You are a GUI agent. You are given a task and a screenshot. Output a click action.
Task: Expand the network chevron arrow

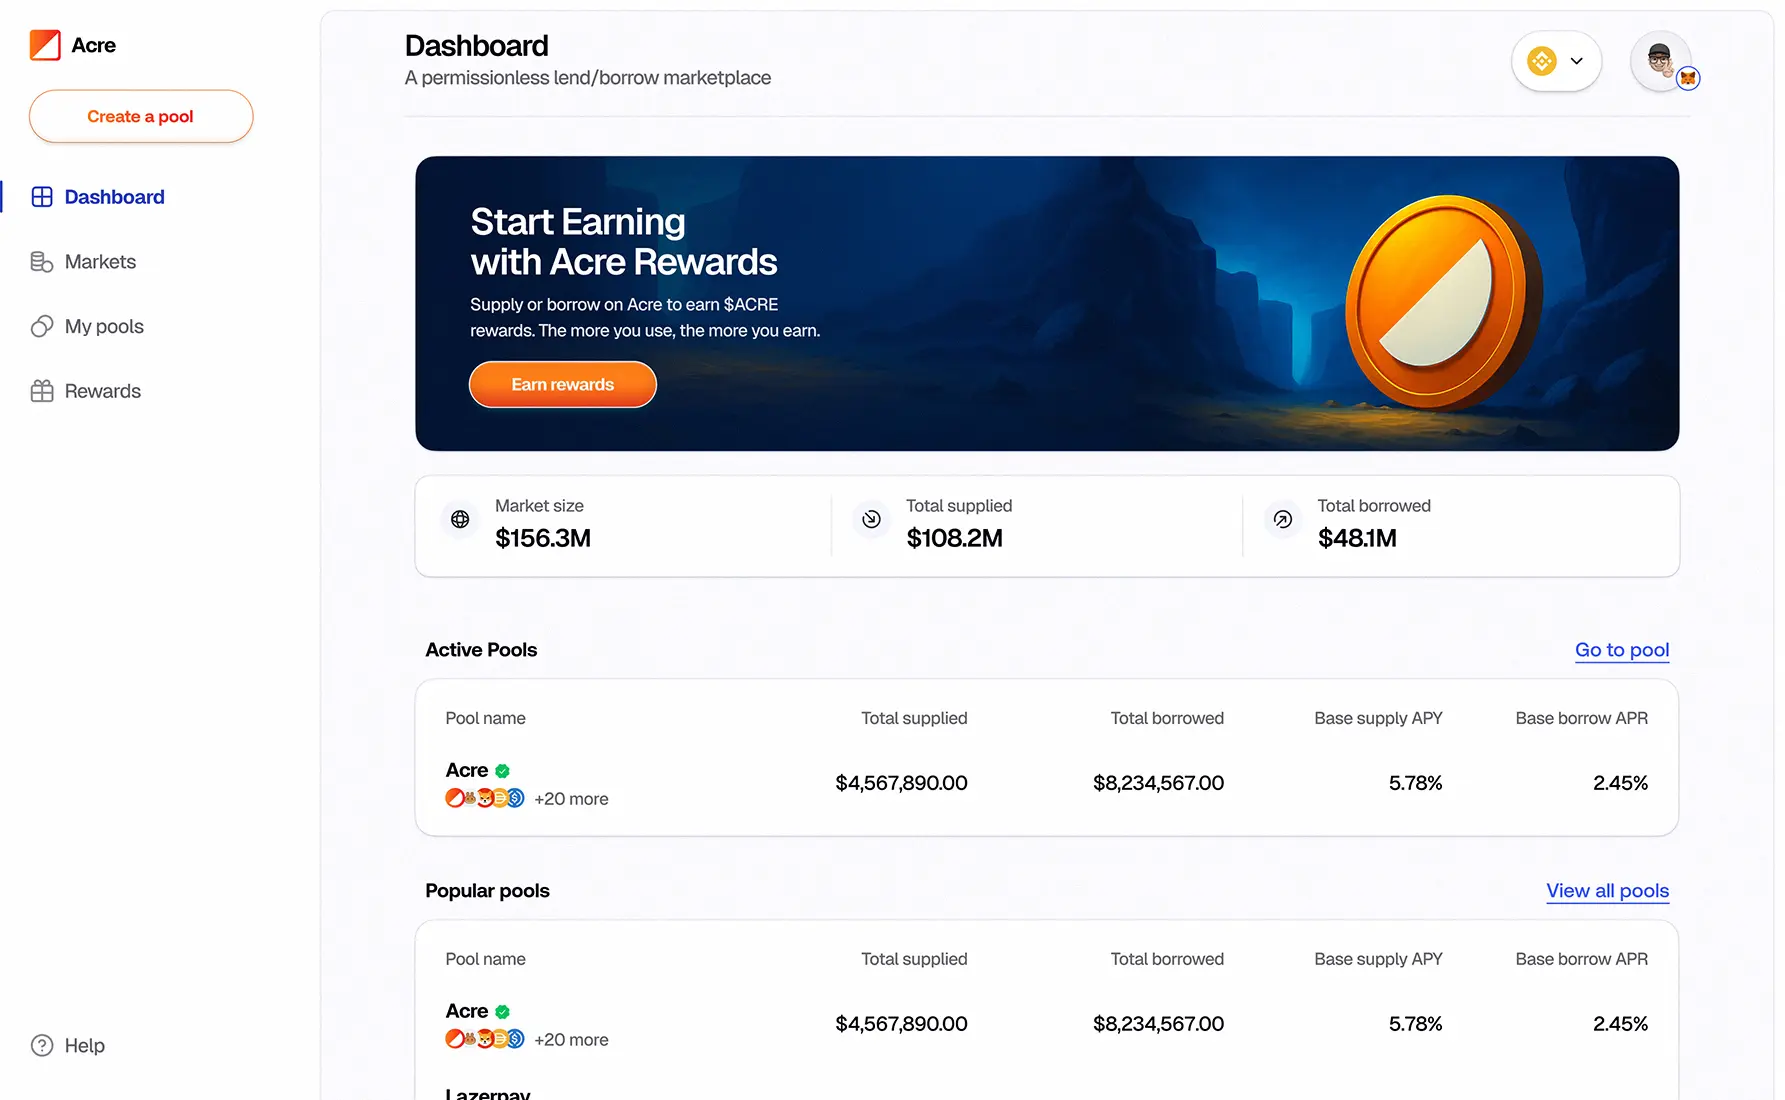point(1577,61)
